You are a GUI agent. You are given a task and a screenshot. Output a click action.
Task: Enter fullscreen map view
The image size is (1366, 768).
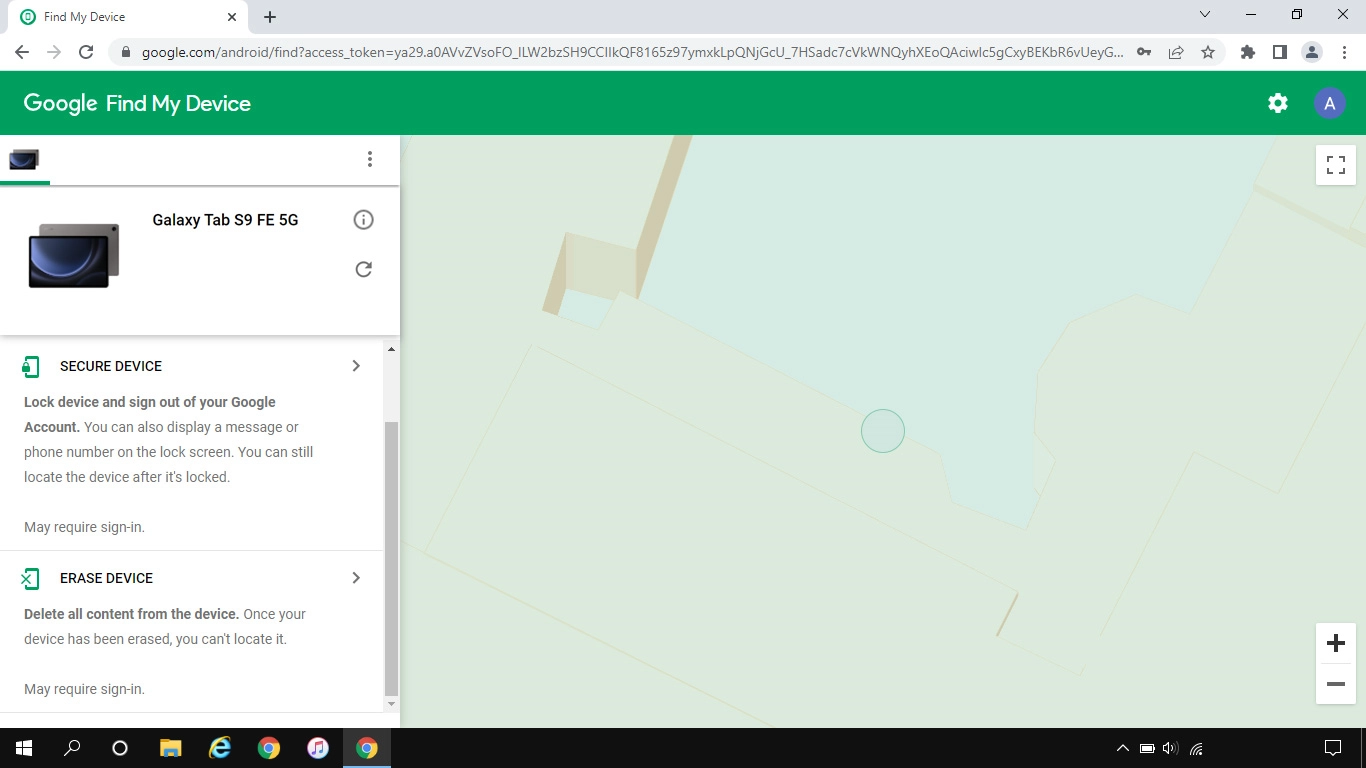pyautogui.click(x=1335, y=164)
